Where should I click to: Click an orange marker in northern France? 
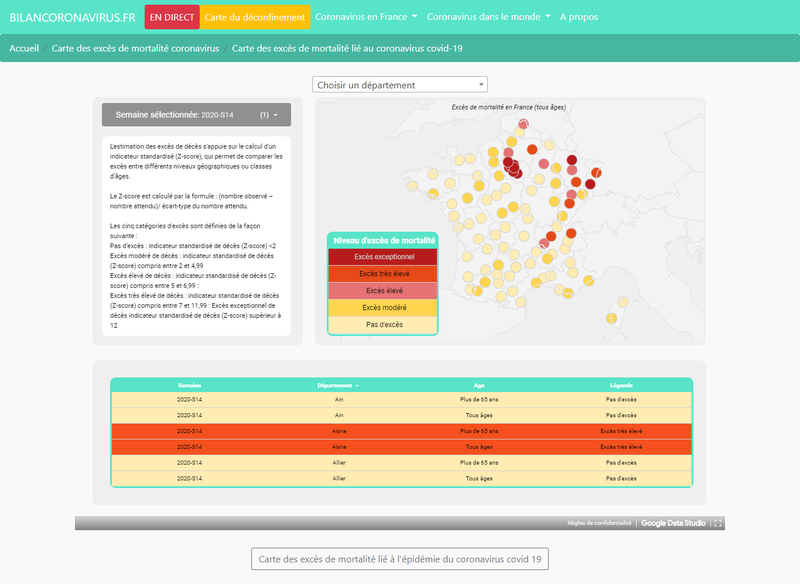tap(532, 149)
